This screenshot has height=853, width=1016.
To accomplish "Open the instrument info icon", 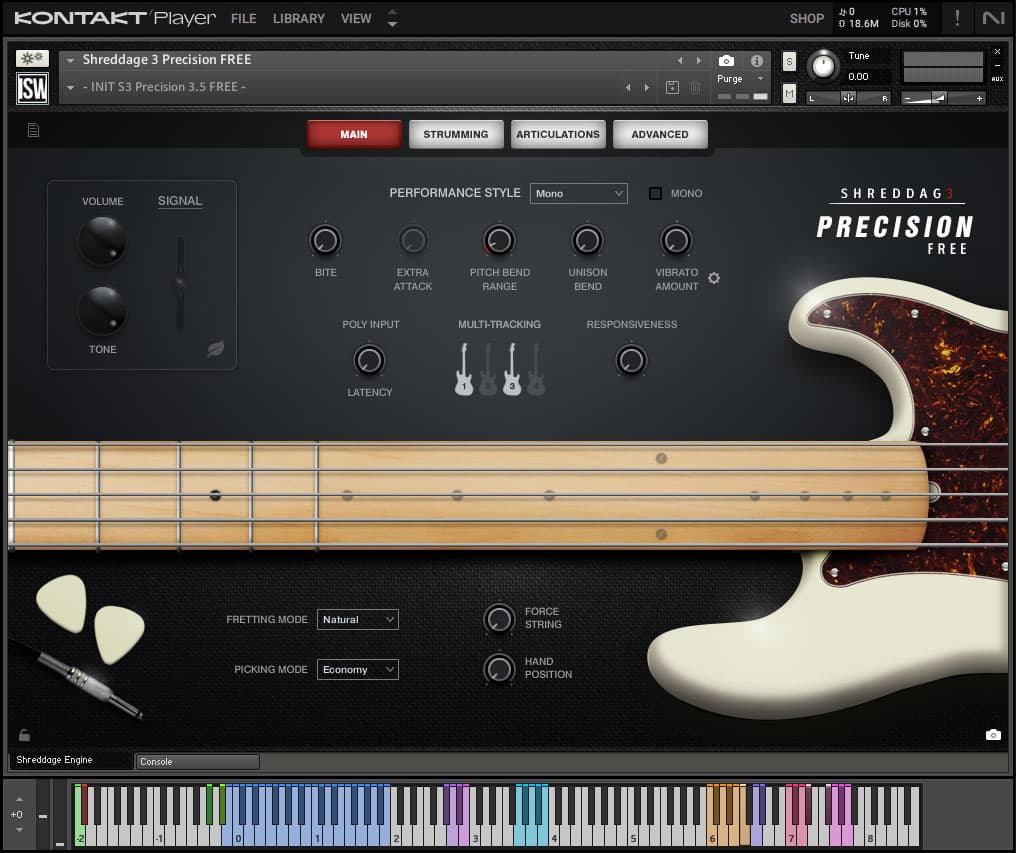I will (756, 61).
